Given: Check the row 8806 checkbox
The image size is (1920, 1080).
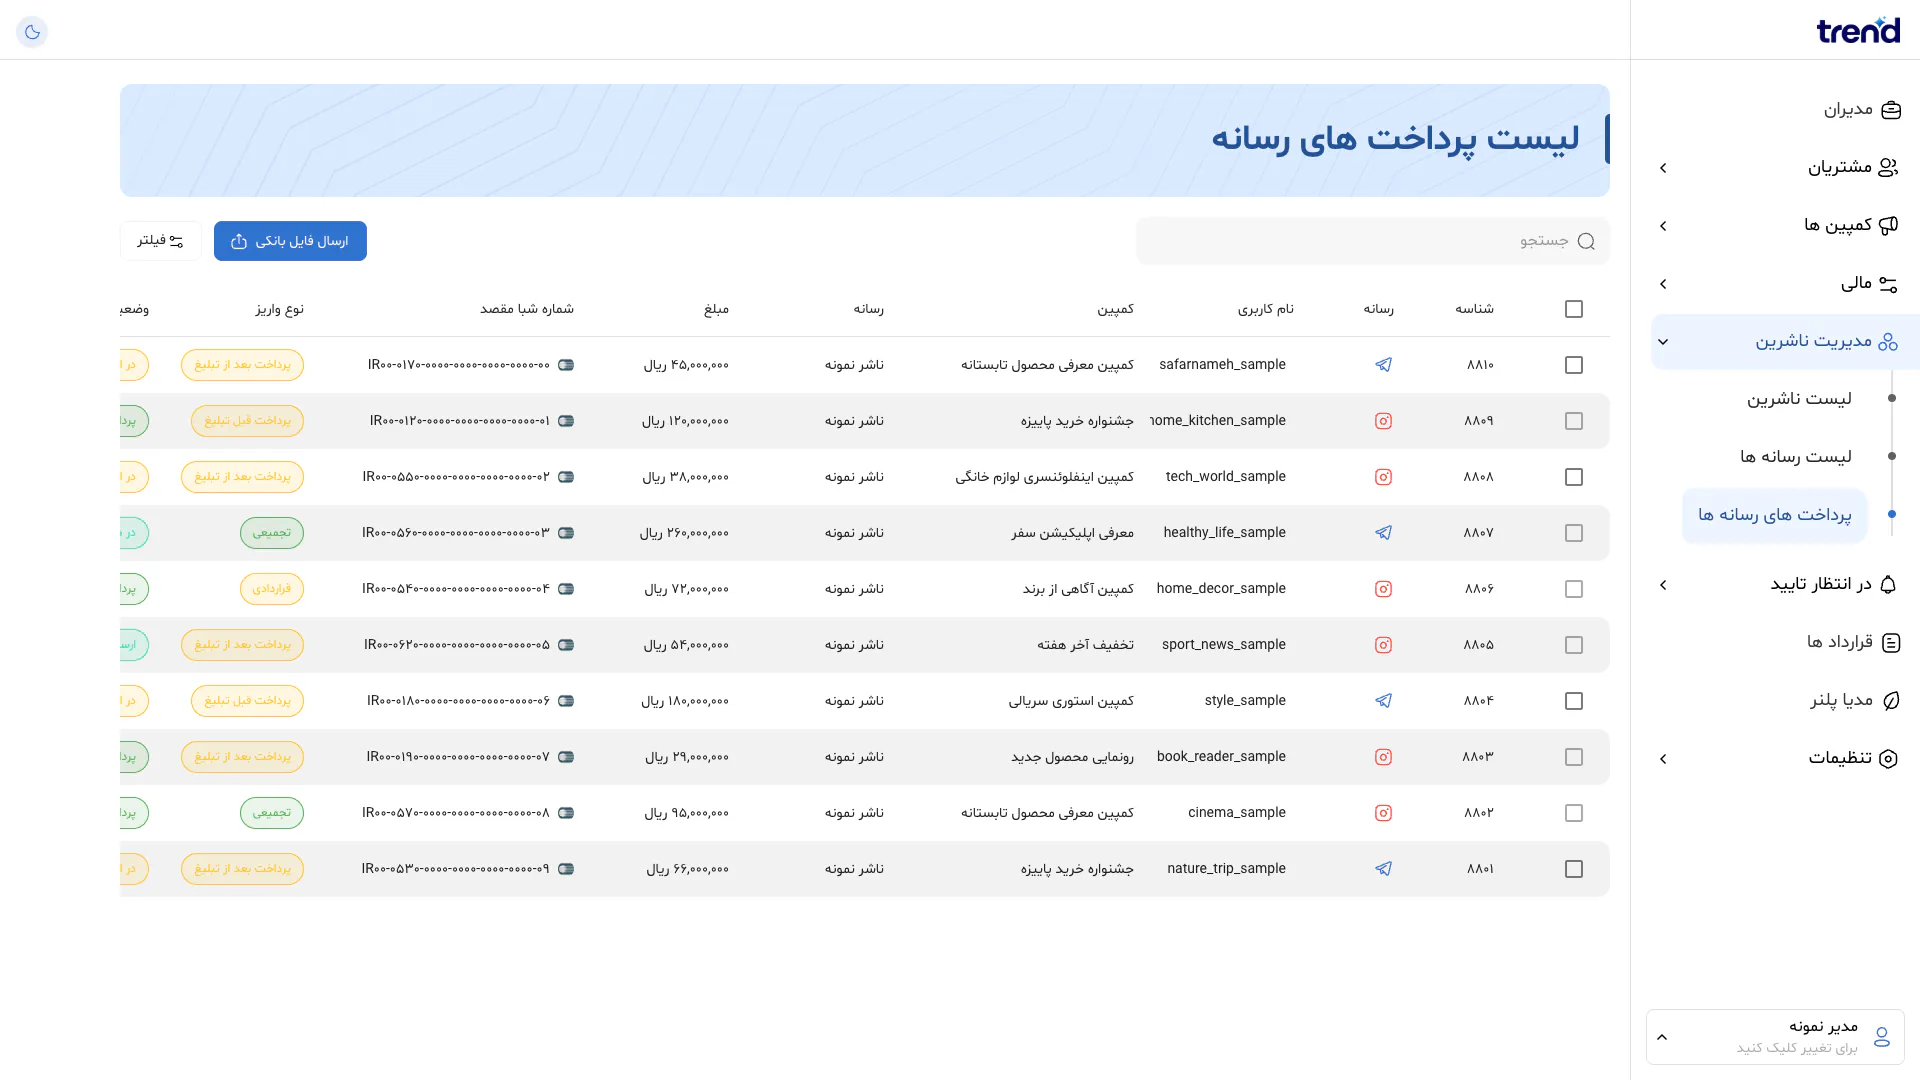Looking at the screenshot, I should (x=1574, y=589).
